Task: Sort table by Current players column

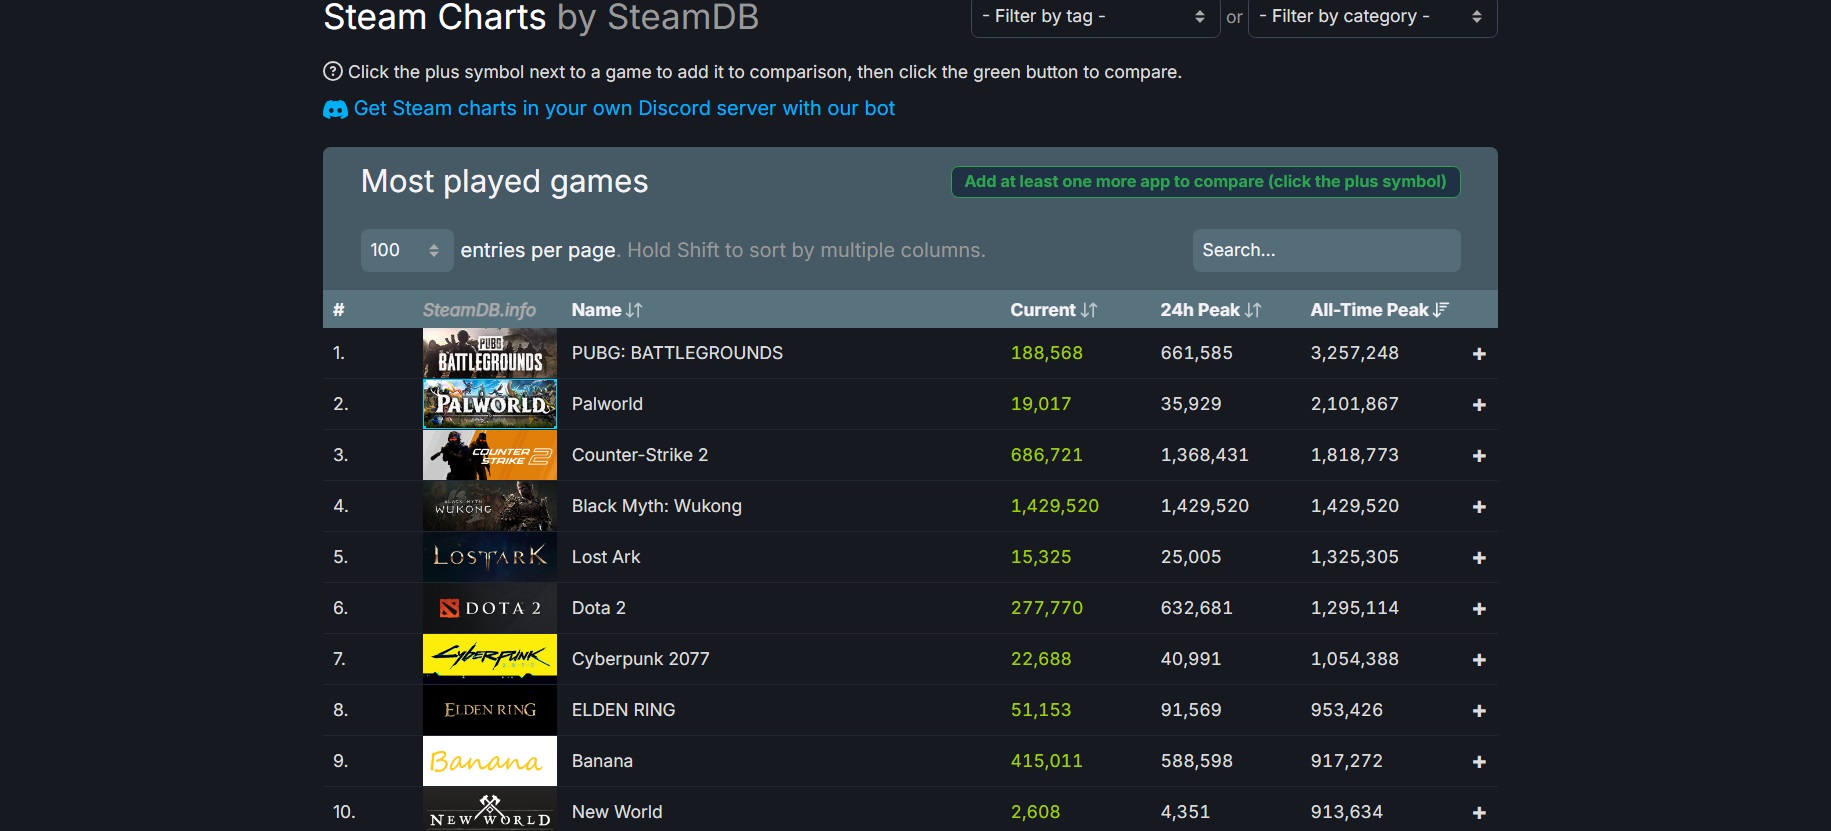Action: [x=1054, y=310]
